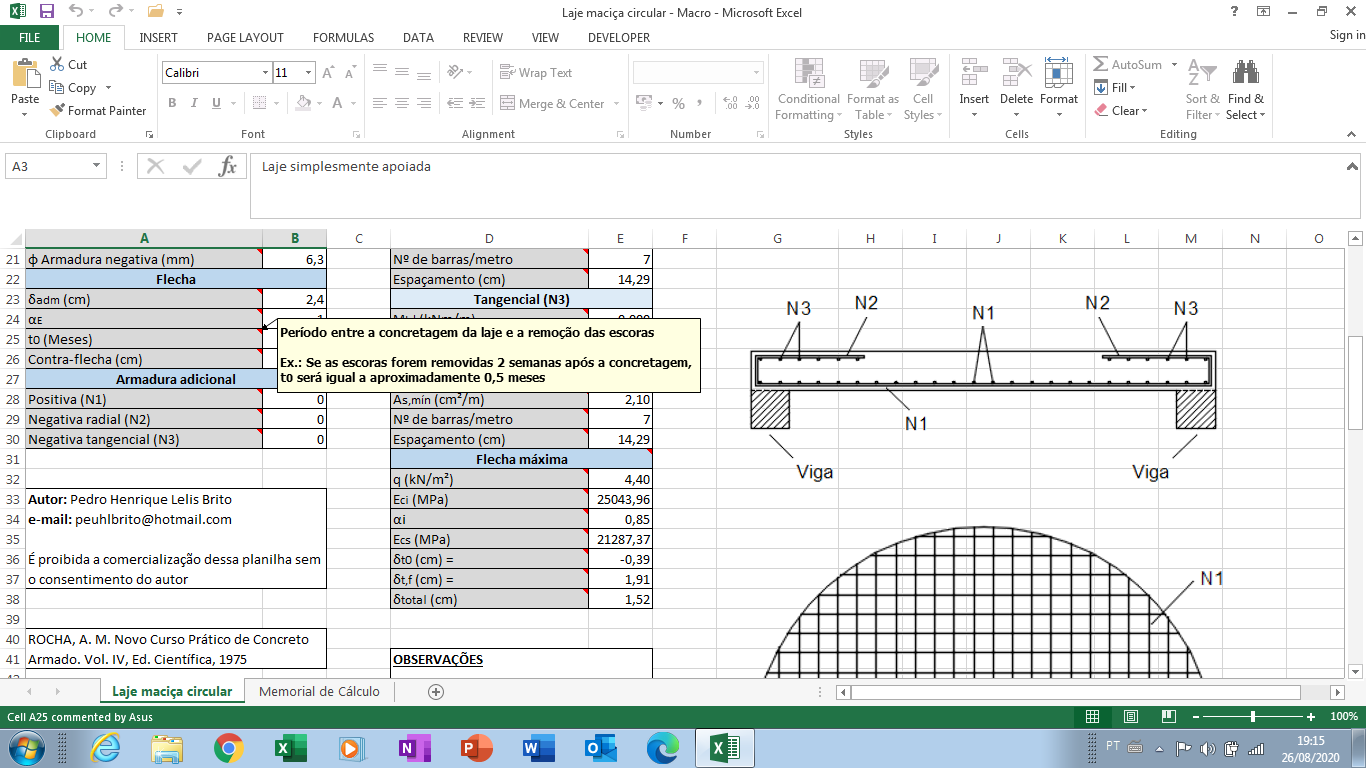Add a new sheet with plus icon
Viewport: 1366px width, 768px height.
[x=436, y=691]
